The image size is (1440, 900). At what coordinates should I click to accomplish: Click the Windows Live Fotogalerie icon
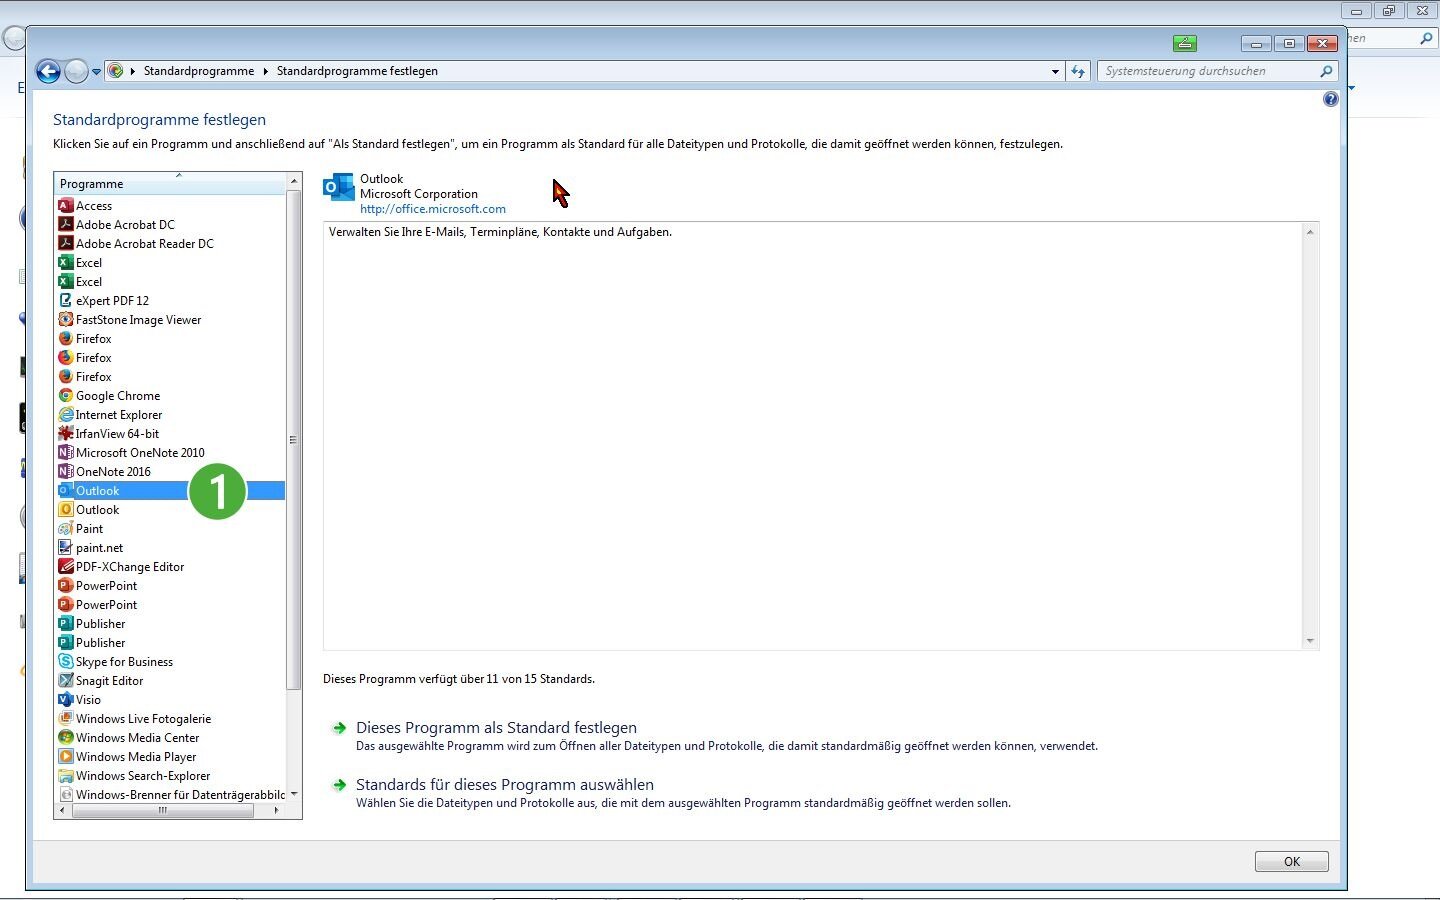[66, 719]
